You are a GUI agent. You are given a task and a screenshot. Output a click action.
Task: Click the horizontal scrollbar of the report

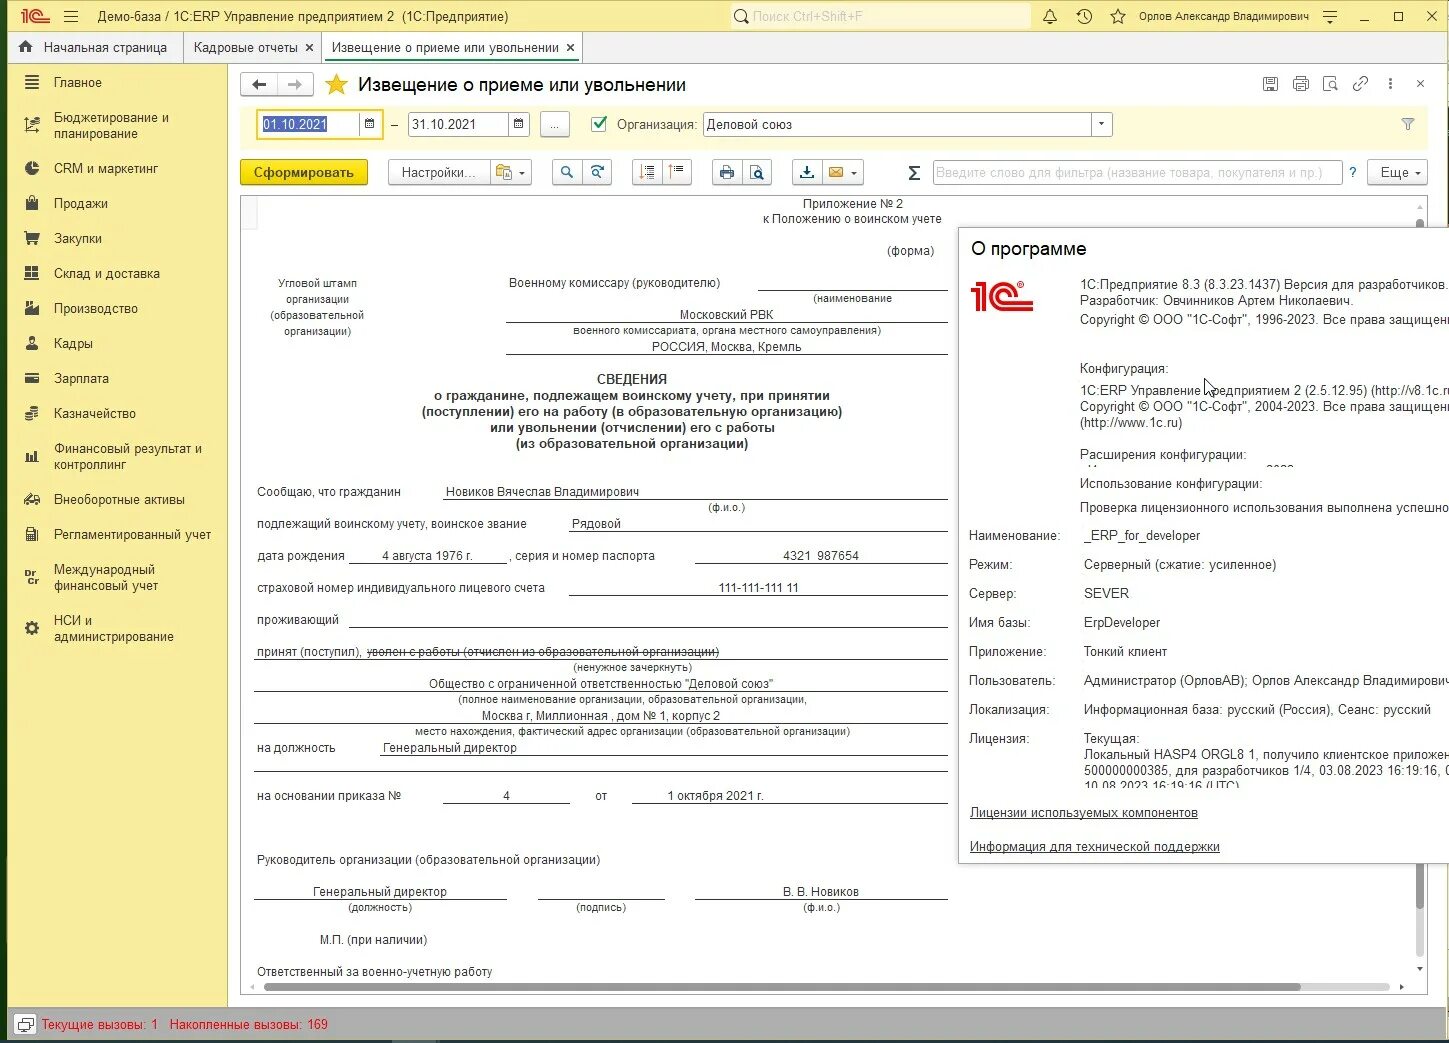point(782,987)
